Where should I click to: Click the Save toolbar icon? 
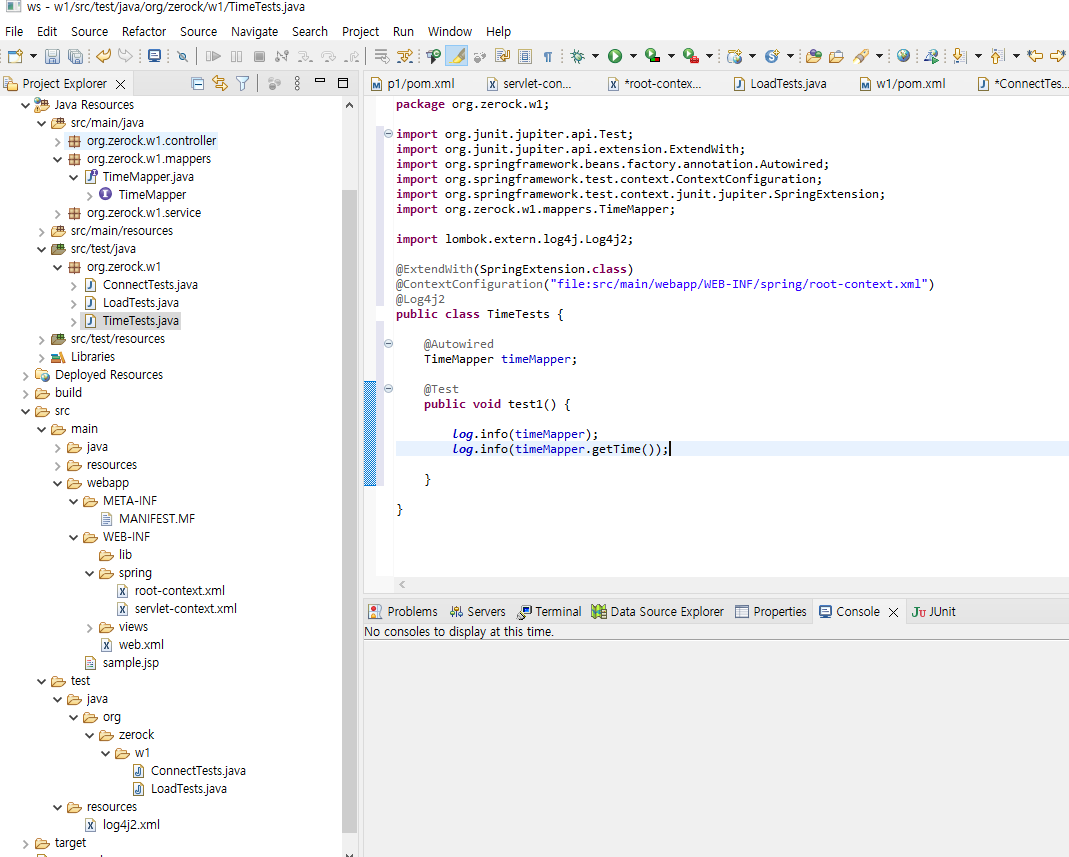[52, 57]
